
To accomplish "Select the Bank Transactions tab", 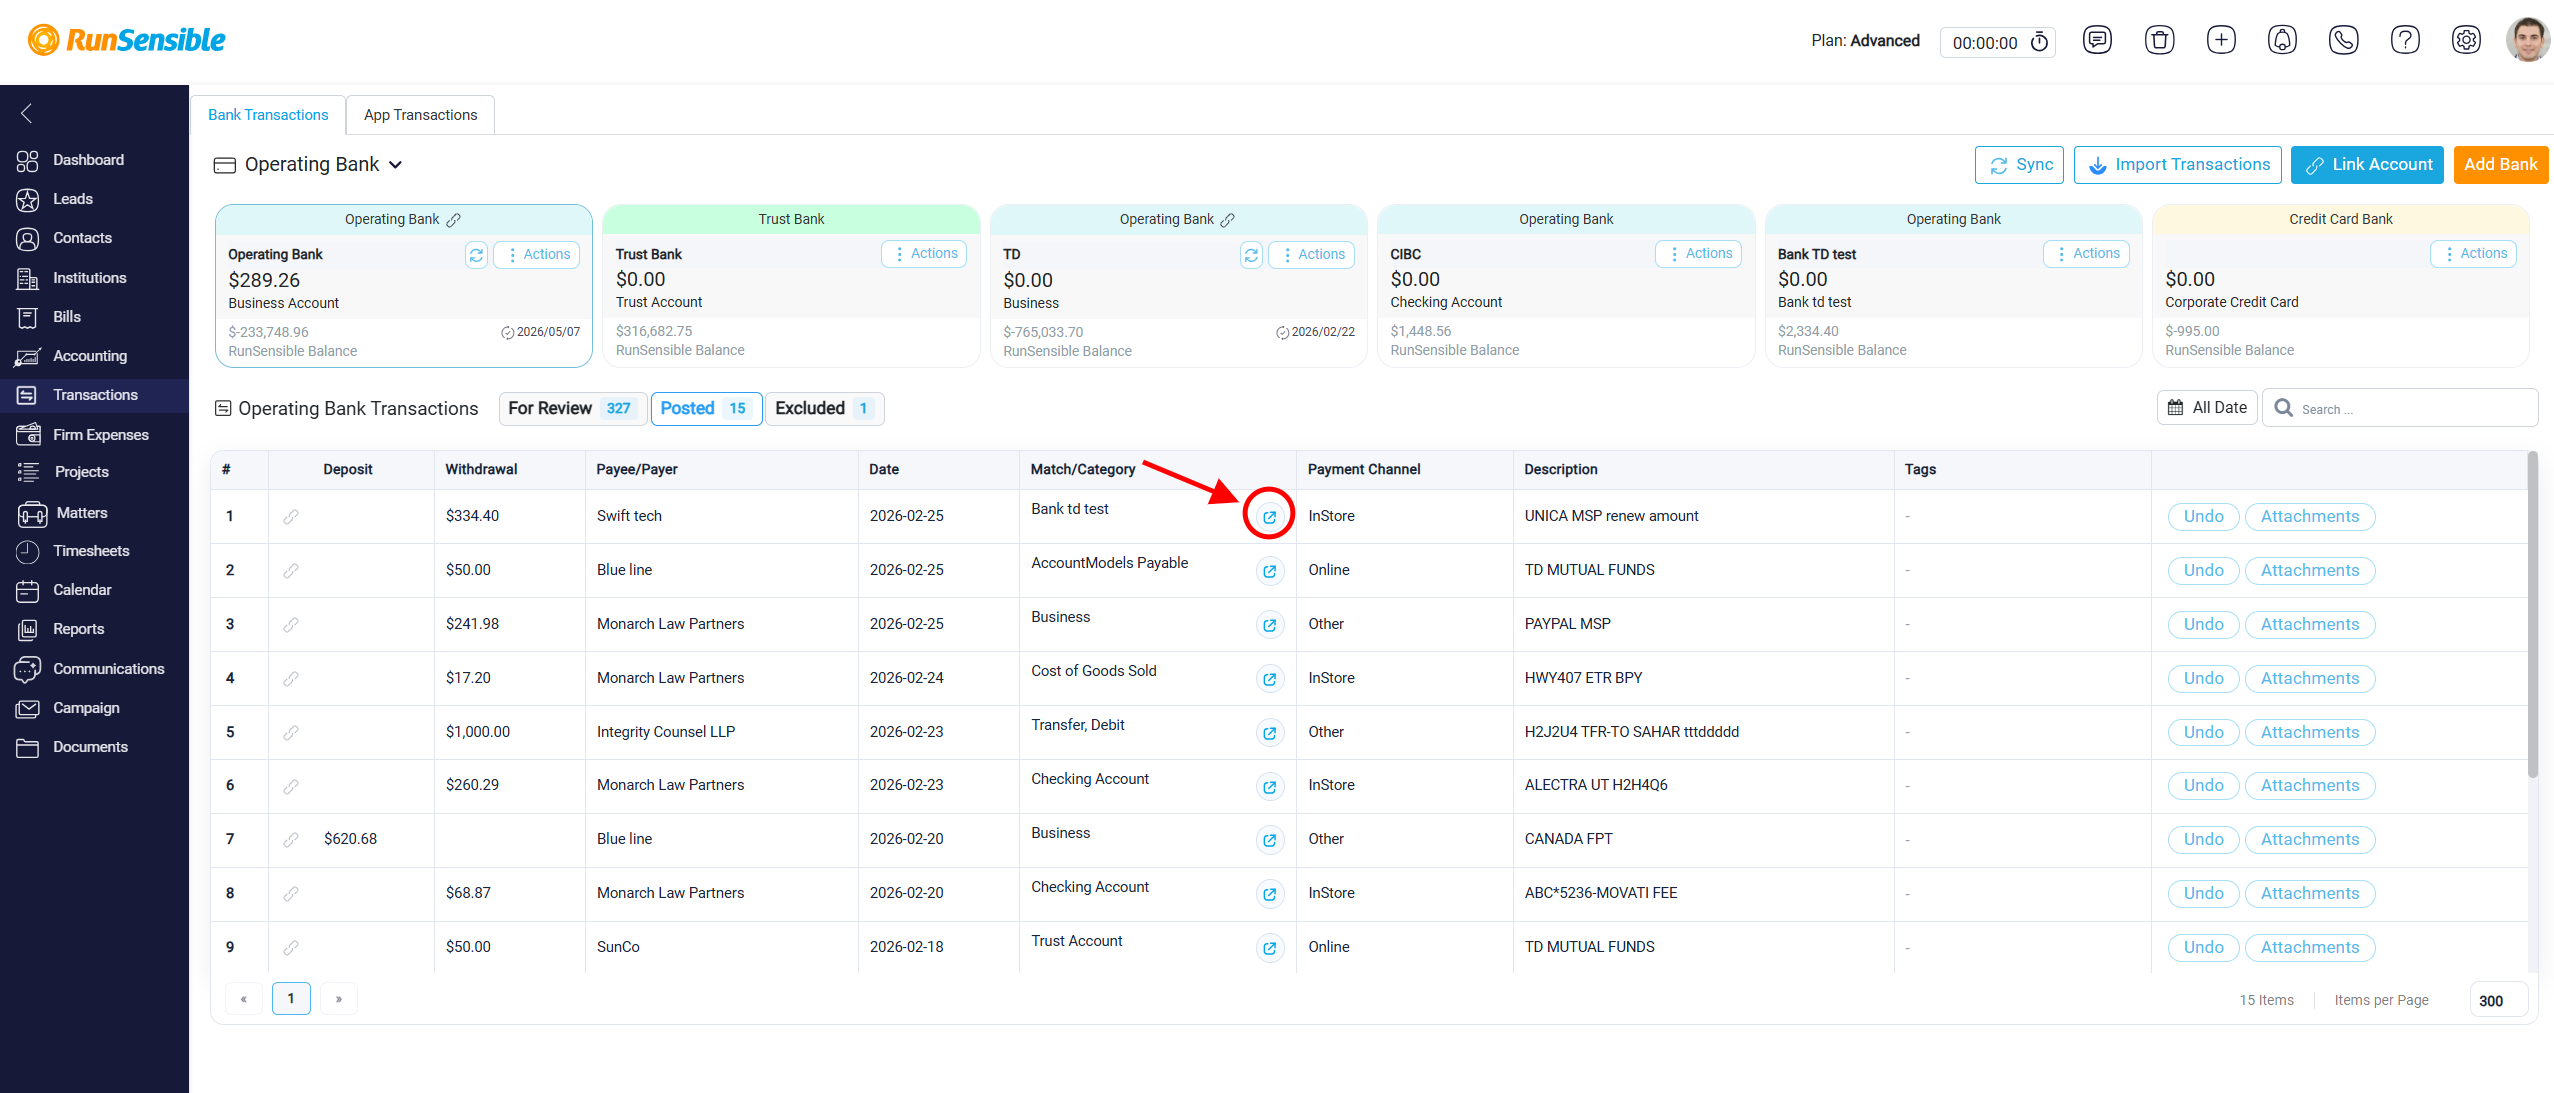I will 268,115.
